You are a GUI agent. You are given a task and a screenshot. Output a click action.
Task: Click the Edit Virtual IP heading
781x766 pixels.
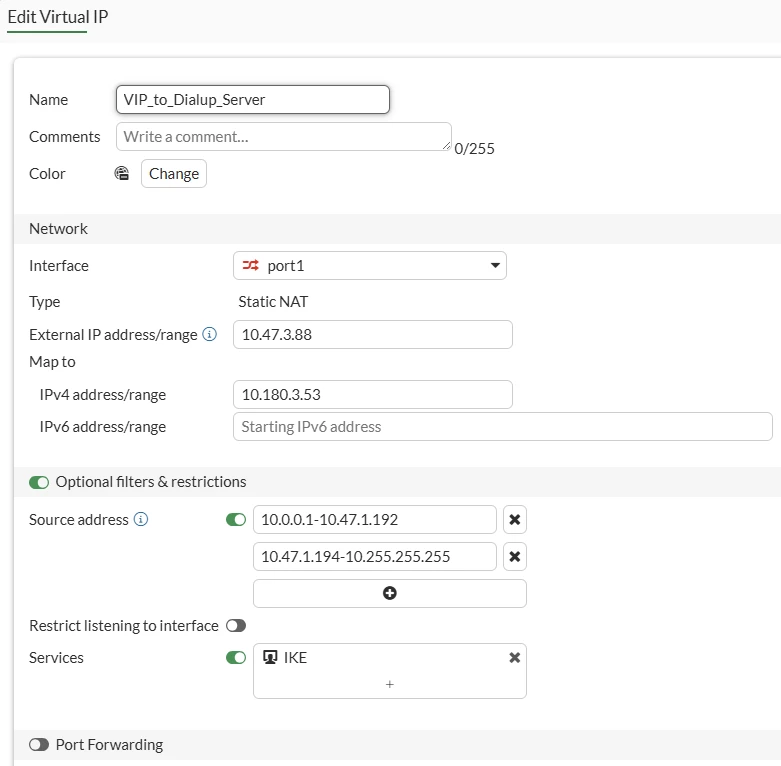(58, 17)
